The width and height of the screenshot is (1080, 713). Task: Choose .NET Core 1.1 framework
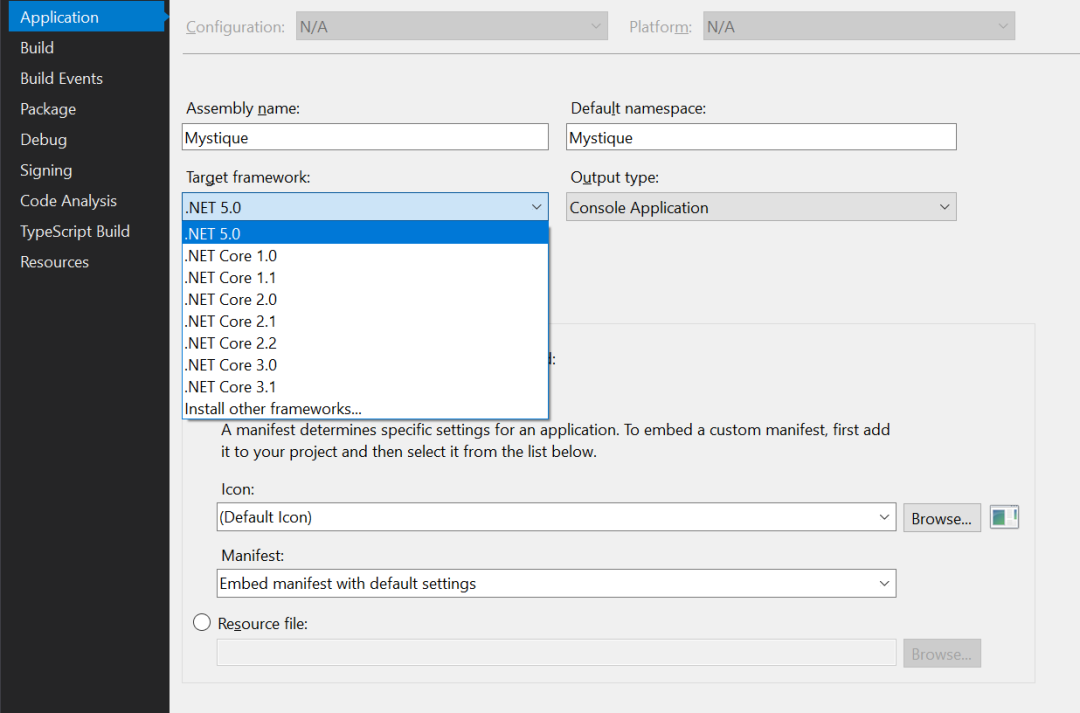(x=365, y=278)
